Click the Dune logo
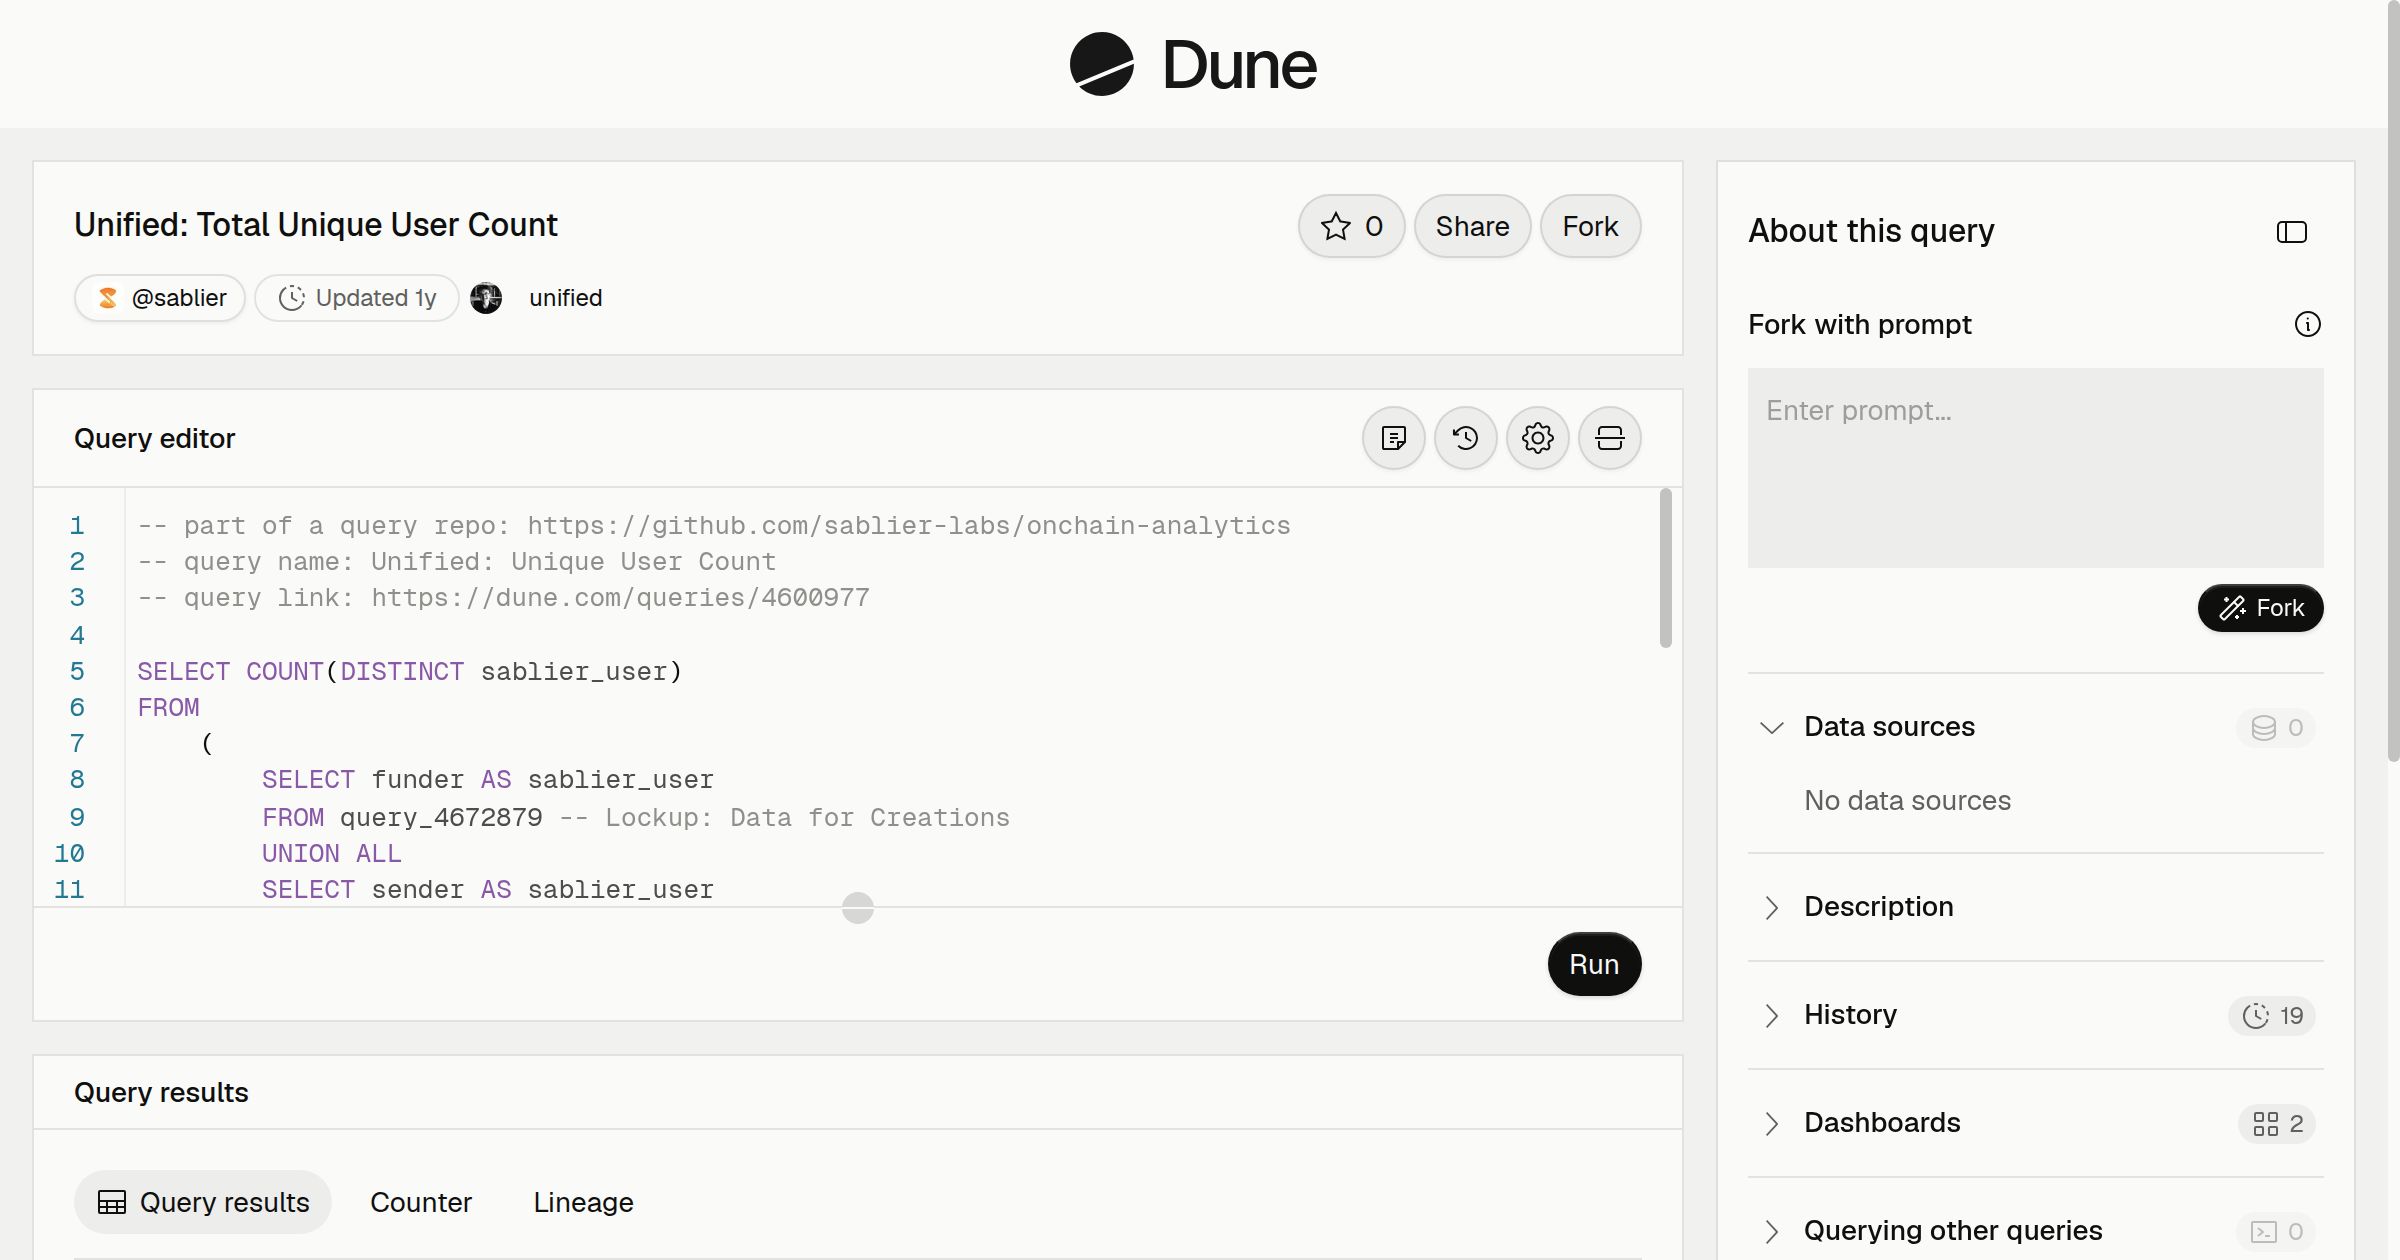The width and height of the screenshot is (2400, 1260). (x=1193, y=64)
